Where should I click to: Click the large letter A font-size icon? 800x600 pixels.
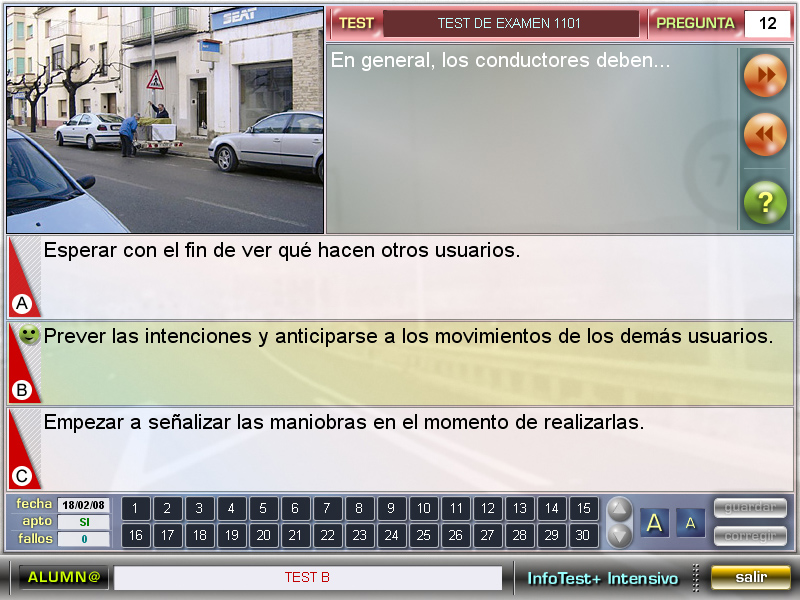[655, 523]
